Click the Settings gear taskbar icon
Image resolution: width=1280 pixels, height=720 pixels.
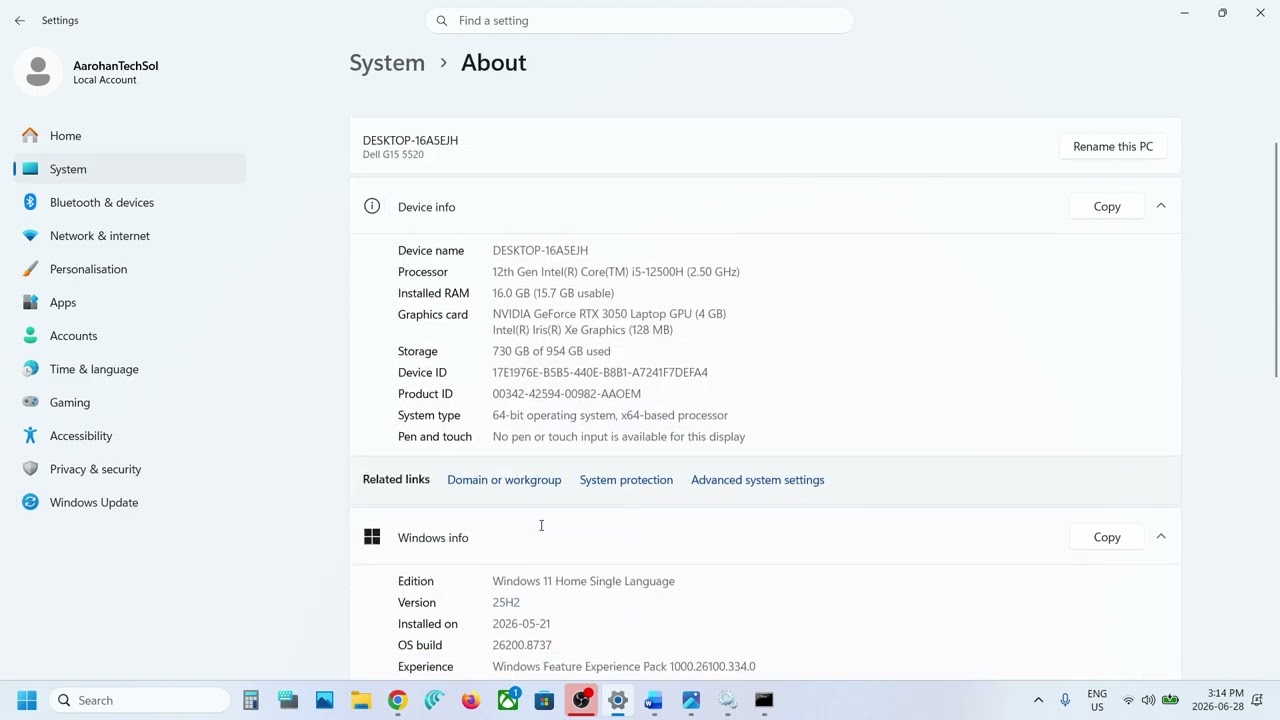tap(618, 700)
